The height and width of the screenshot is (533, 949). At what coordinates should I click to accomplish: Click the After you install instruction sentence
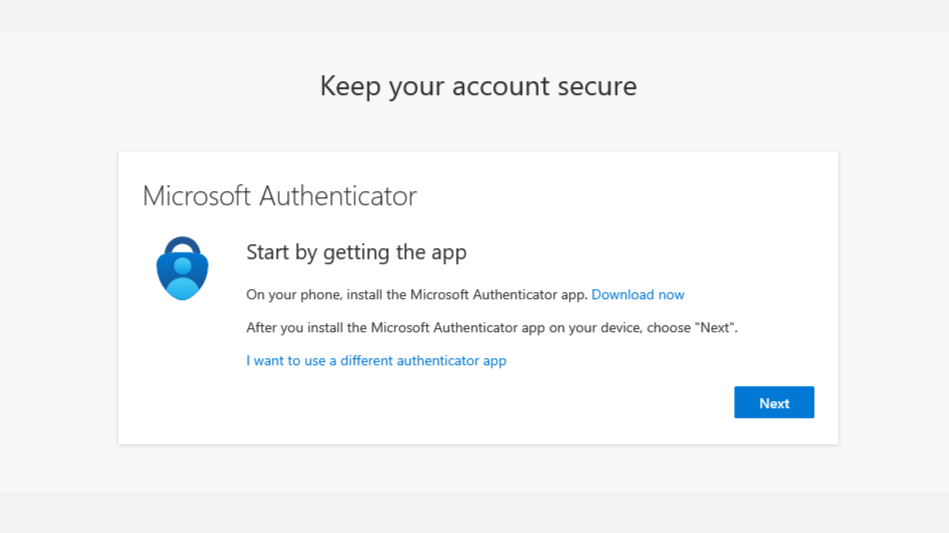coord(492,328)
